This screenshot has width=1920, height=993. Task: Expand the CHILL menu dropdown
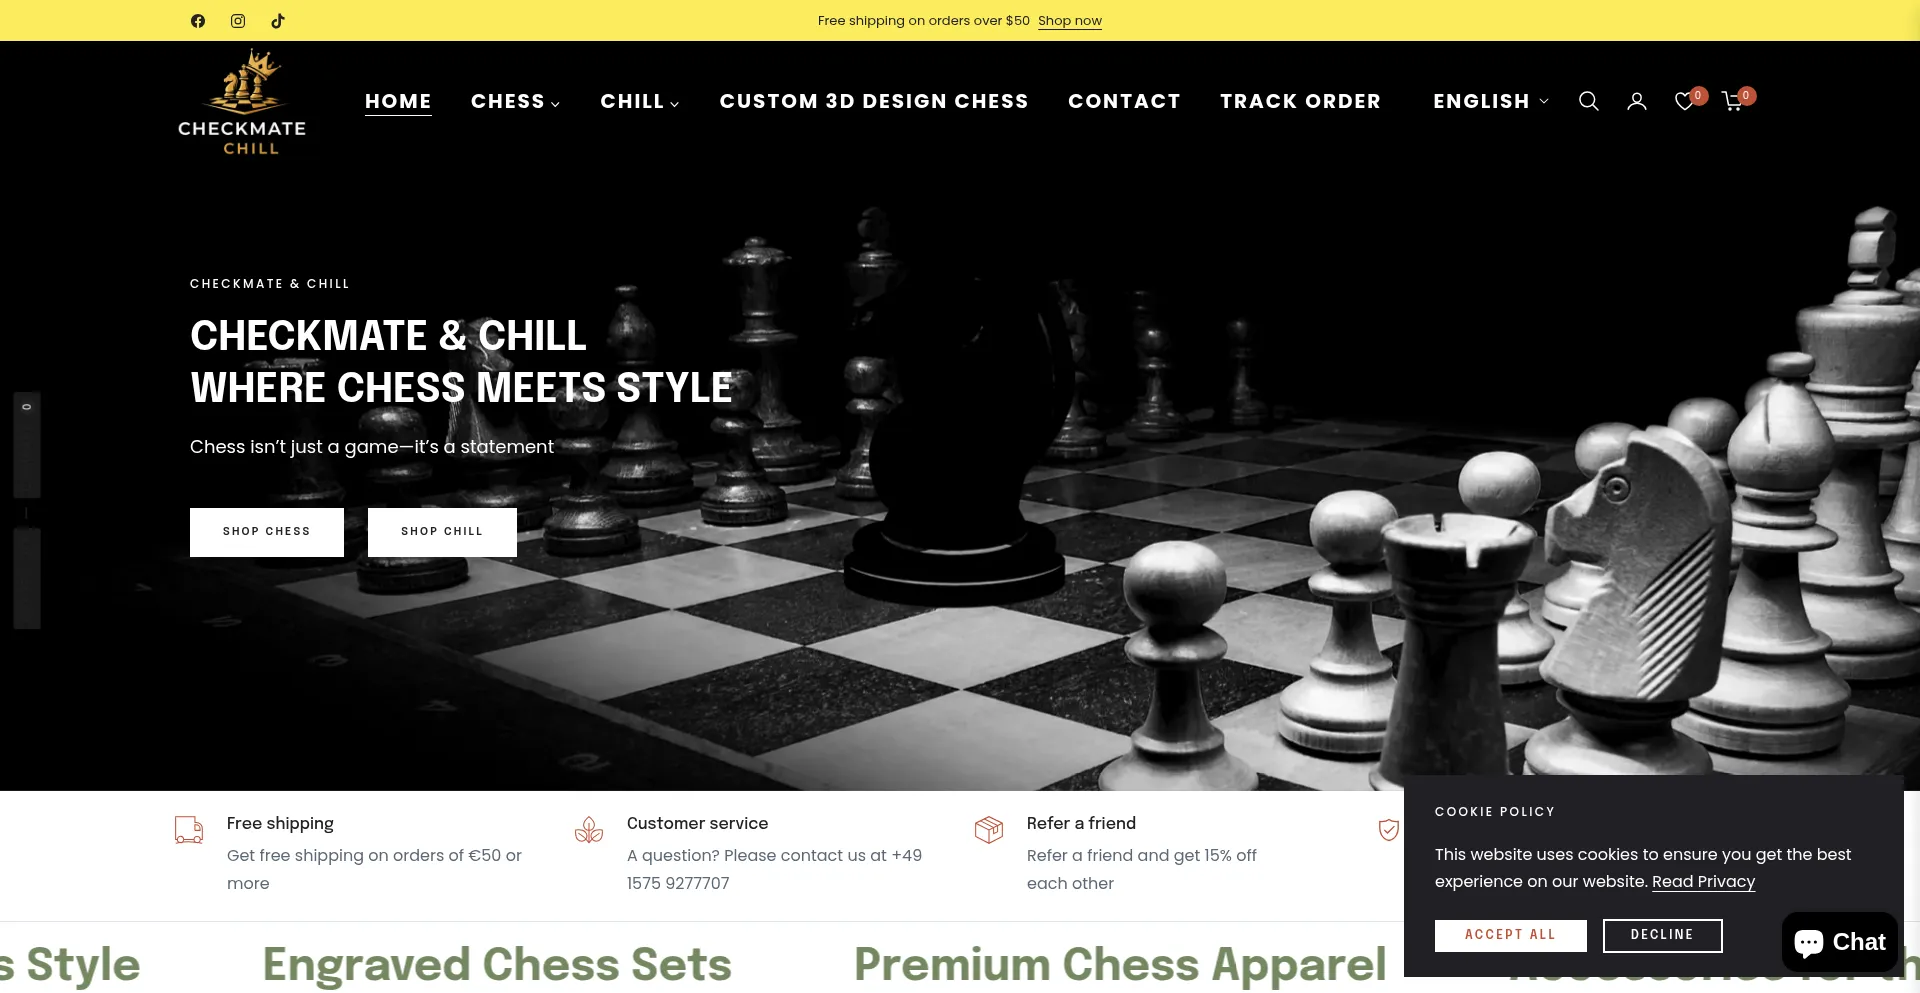(639, 101)
